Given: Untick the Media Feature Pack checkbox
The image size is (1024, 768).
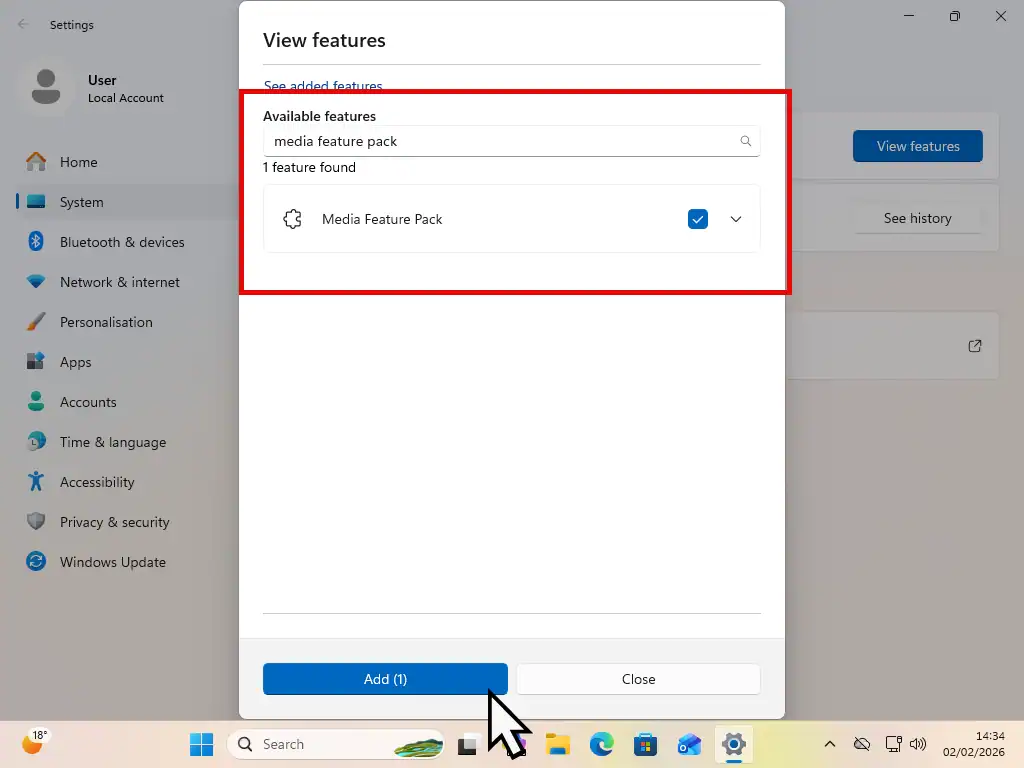Looking at the screenshot, I should pos(698,218).
